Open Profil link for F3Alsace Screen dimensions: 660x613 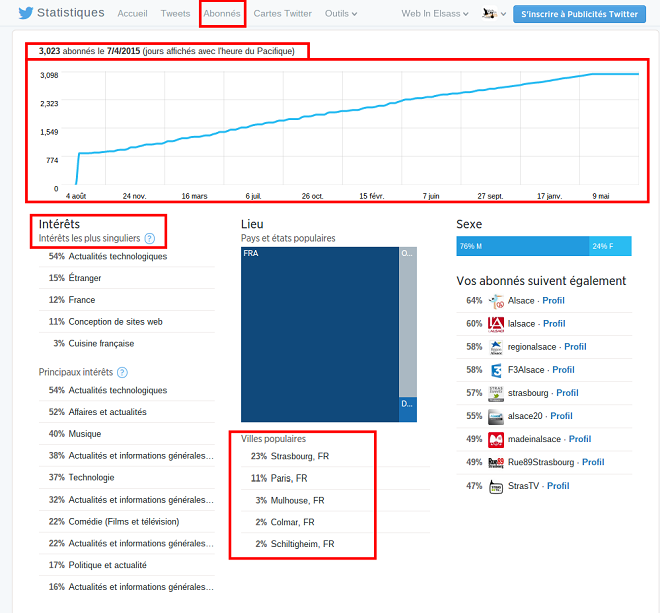click(x=563, y=370)
